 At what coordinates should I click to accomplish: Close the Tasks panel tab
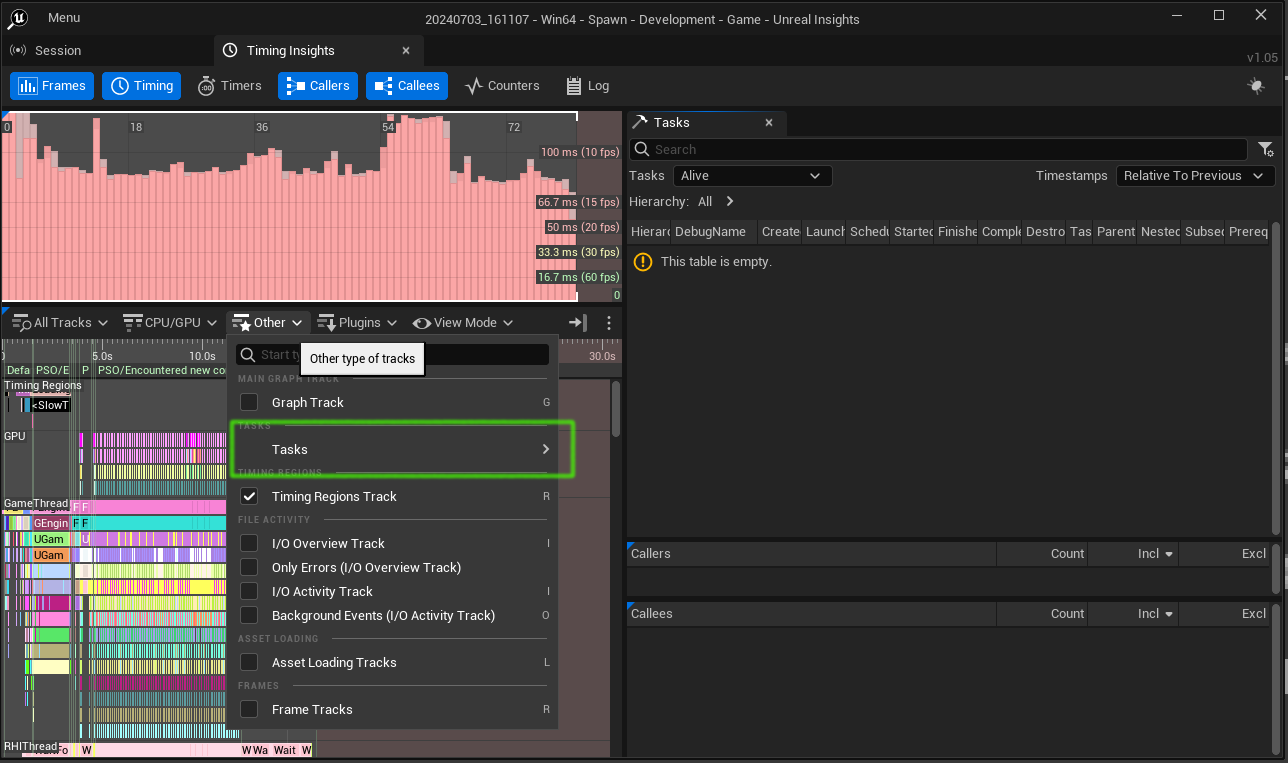tap(769, 122)
